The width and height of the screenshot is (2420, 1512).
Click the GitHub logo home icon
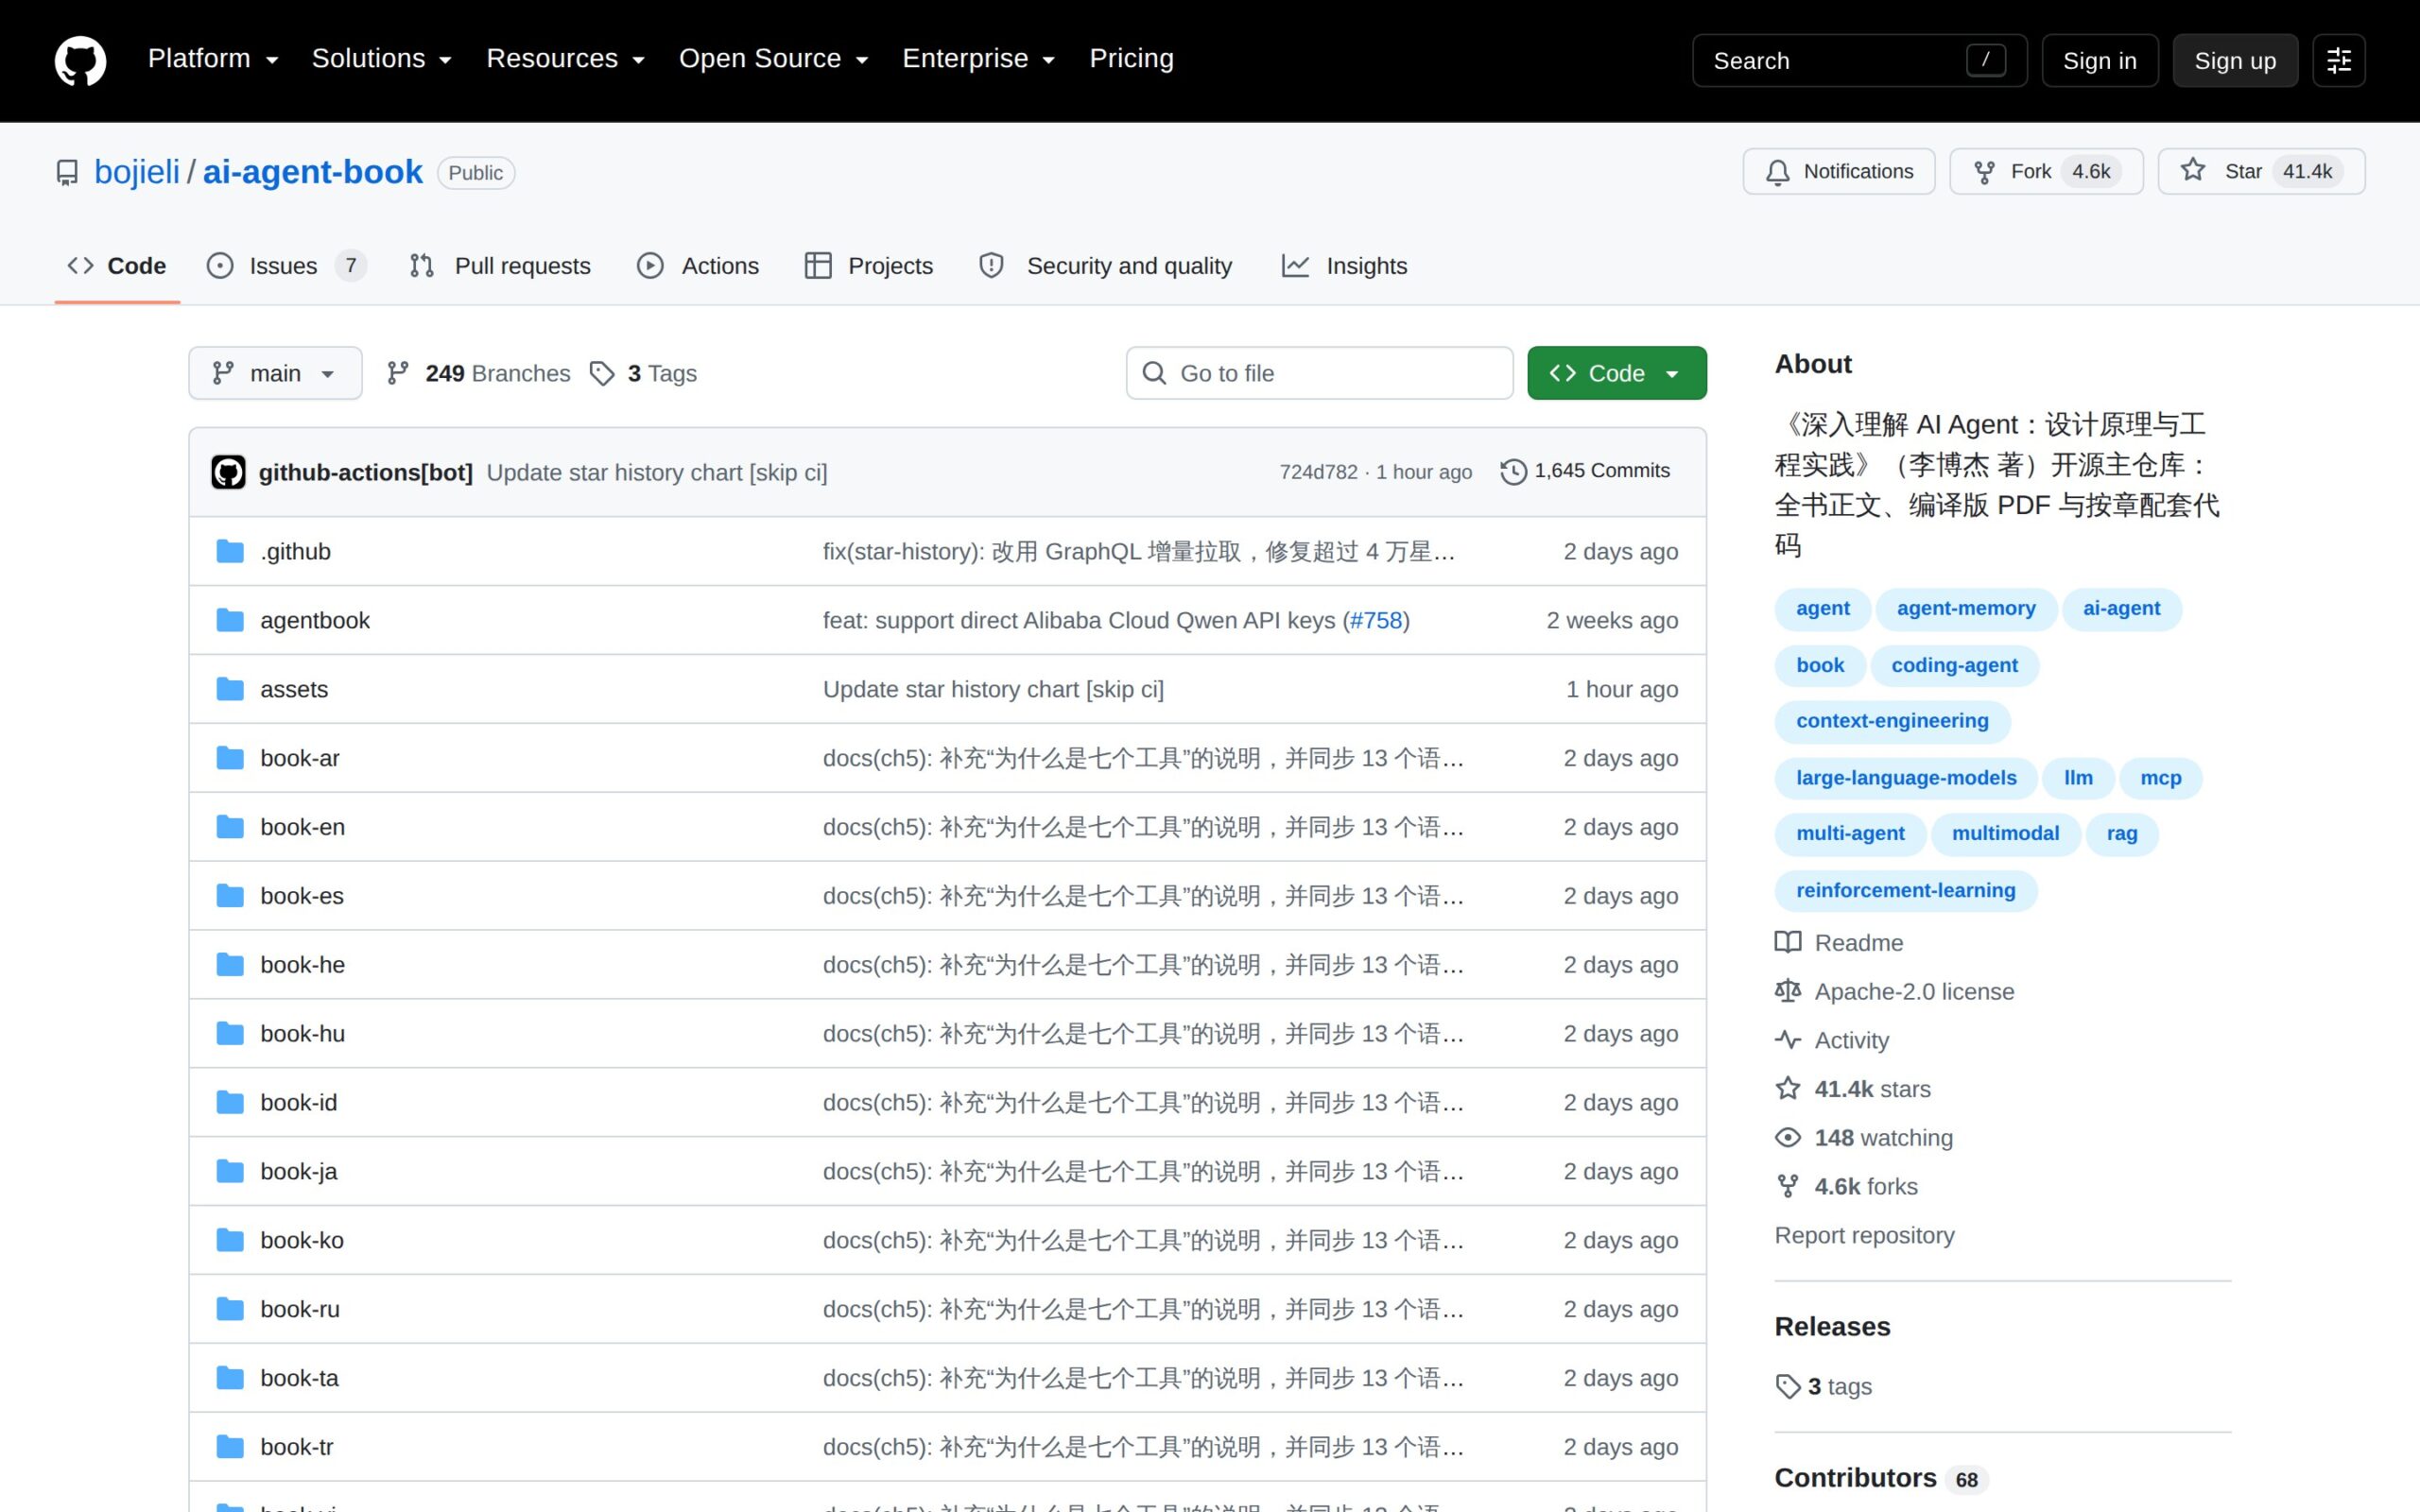click(x=80, y=60)
